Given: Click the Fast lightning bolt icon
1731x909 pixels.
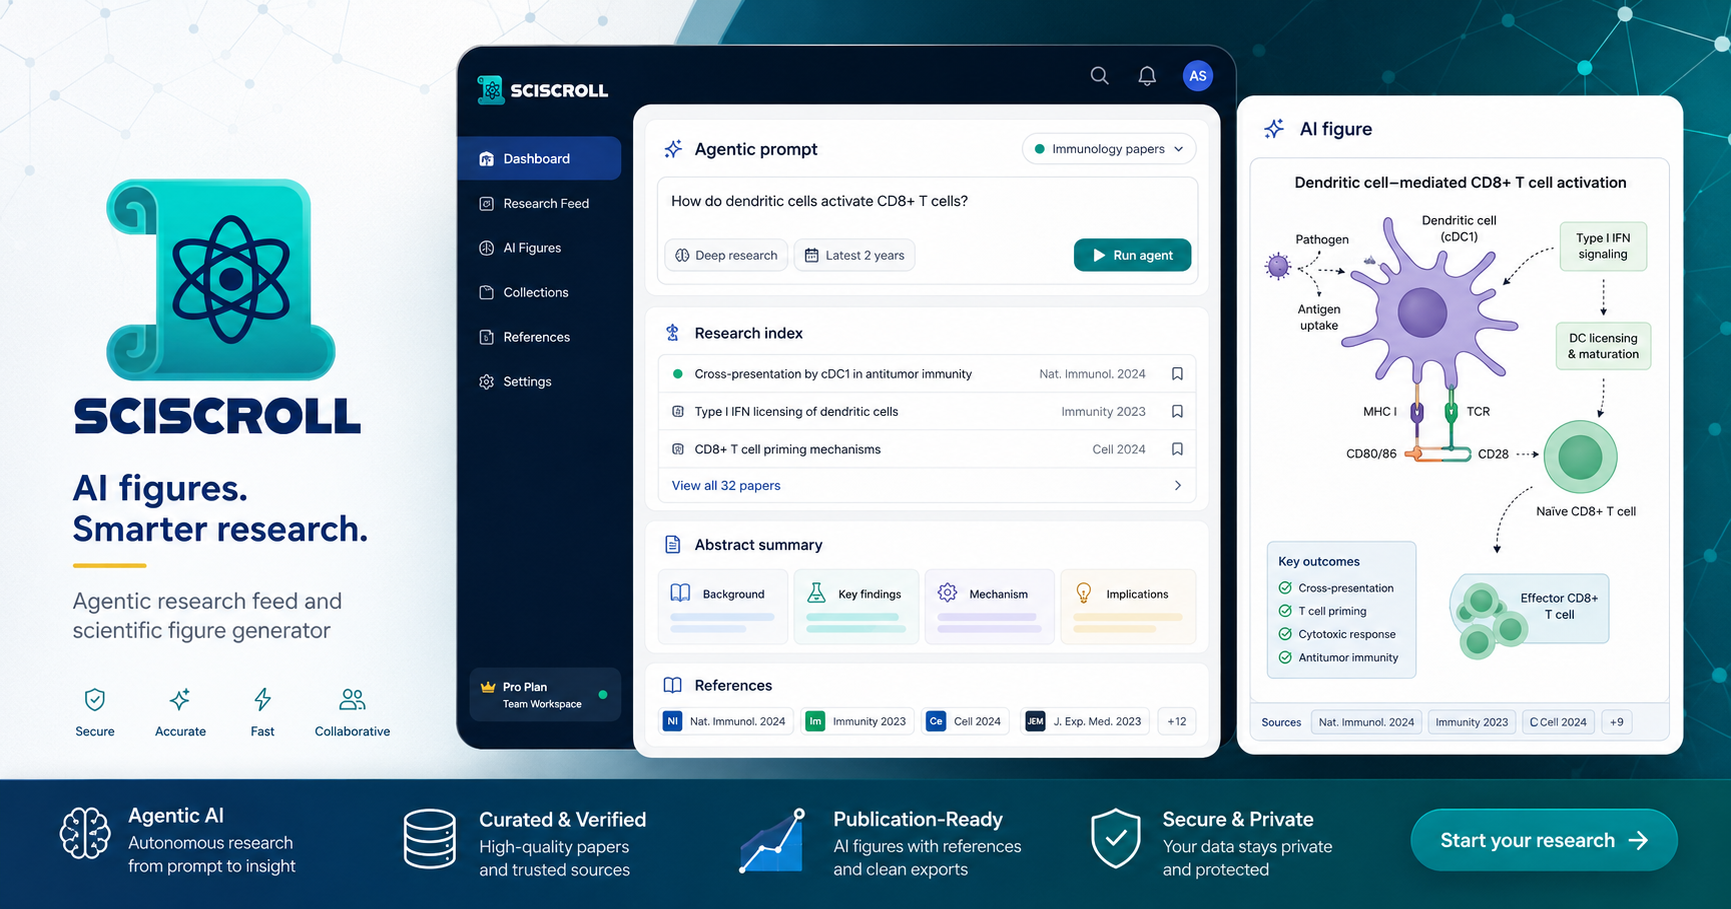Looking at the screenshot, I should (262, 699).
